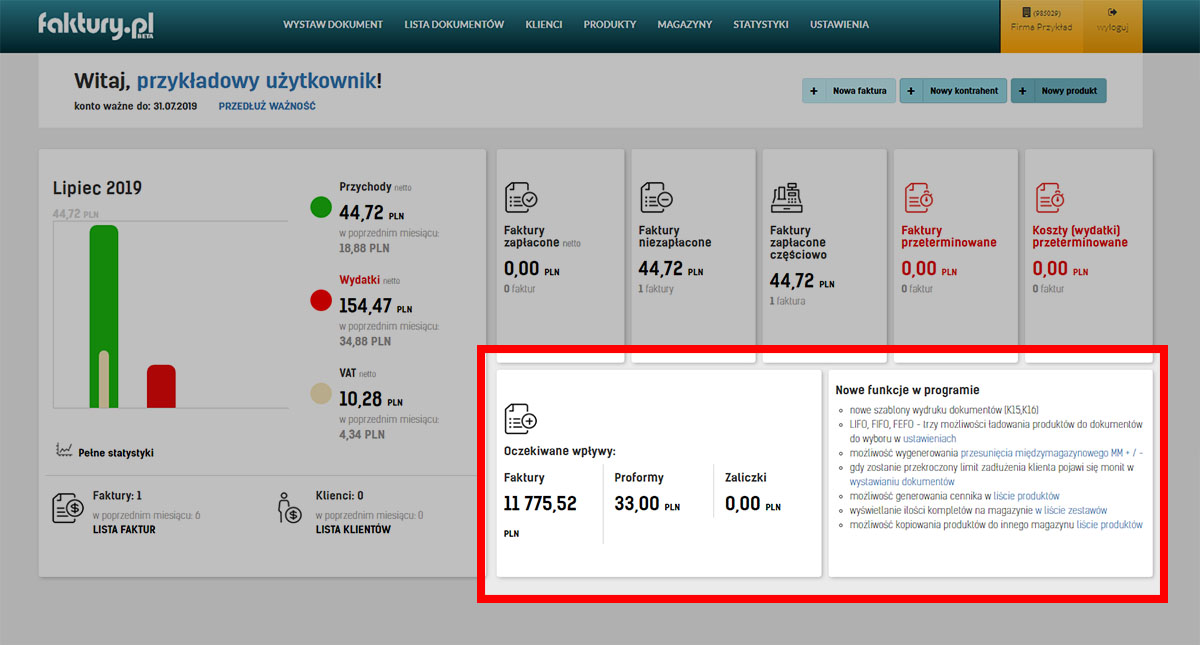This screenshot has width=1200, height=645.
Task: Click the red Wydatki color circle
Action: [x=321, y=300]
